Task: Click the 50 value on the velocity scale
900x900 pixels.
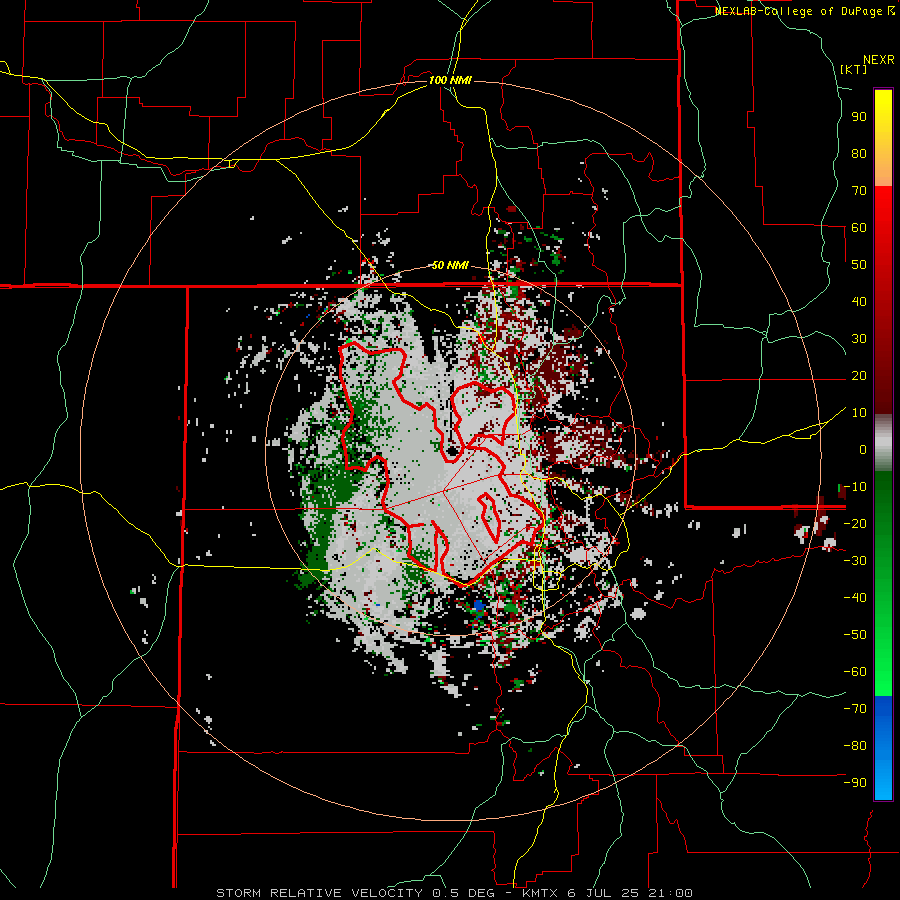Action: click(859, 265)
